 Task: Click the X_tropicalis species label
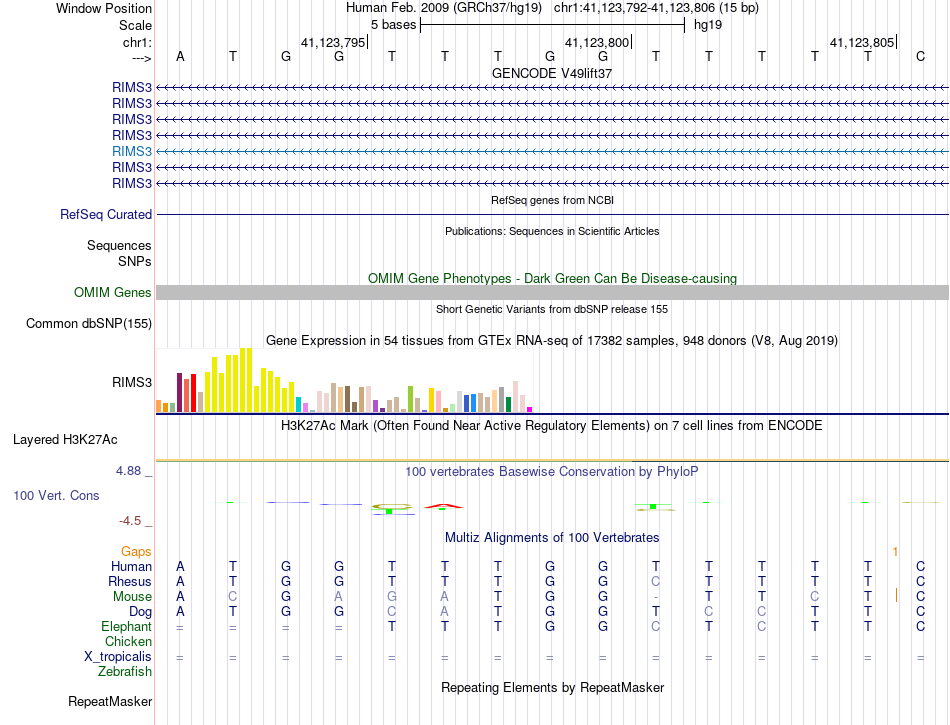point(118,657)
